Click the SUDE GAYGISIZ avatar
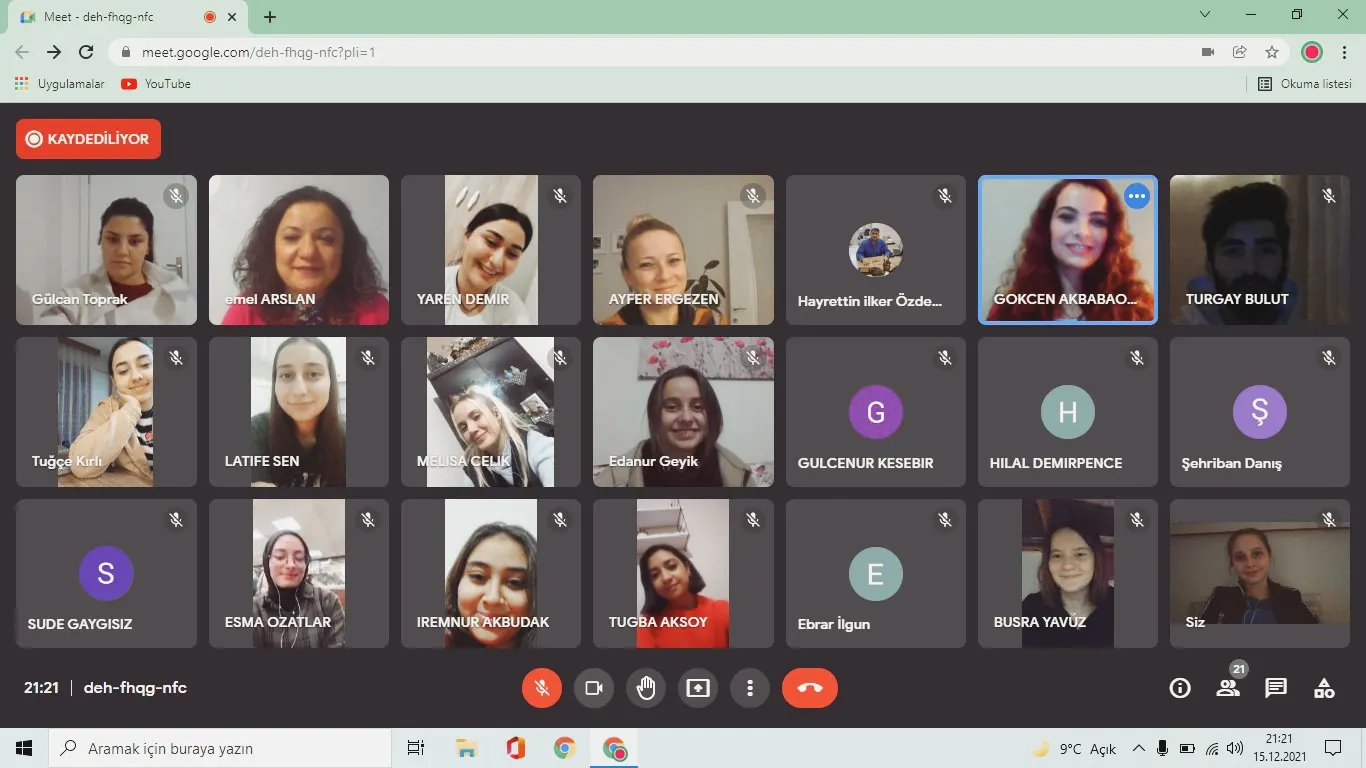The width and height of the screenshot is (1366, 768). click(x=106, y=573)
